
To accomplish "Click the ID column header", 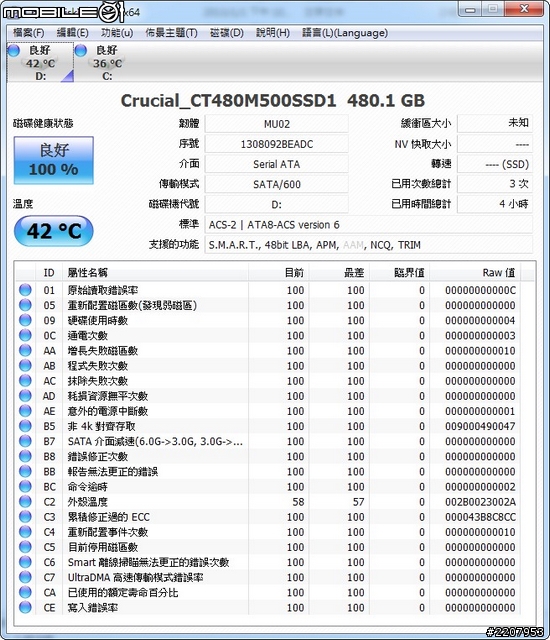I will (x=49, y=272).
